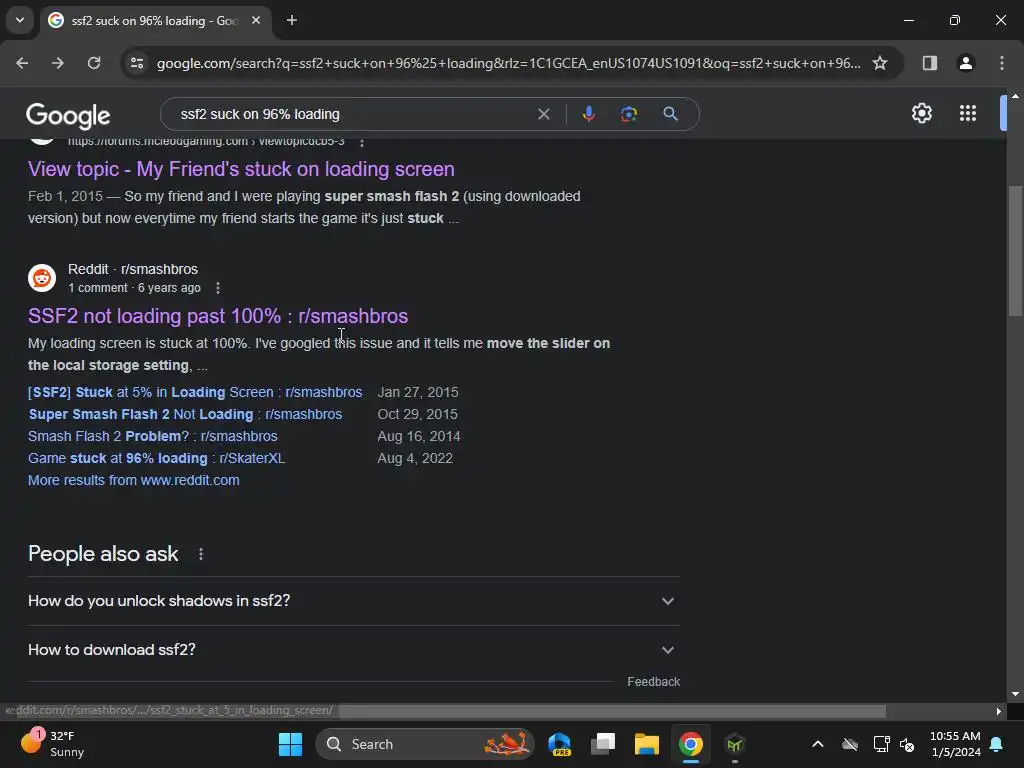Click the browser forward arrow

coord(58,63)
